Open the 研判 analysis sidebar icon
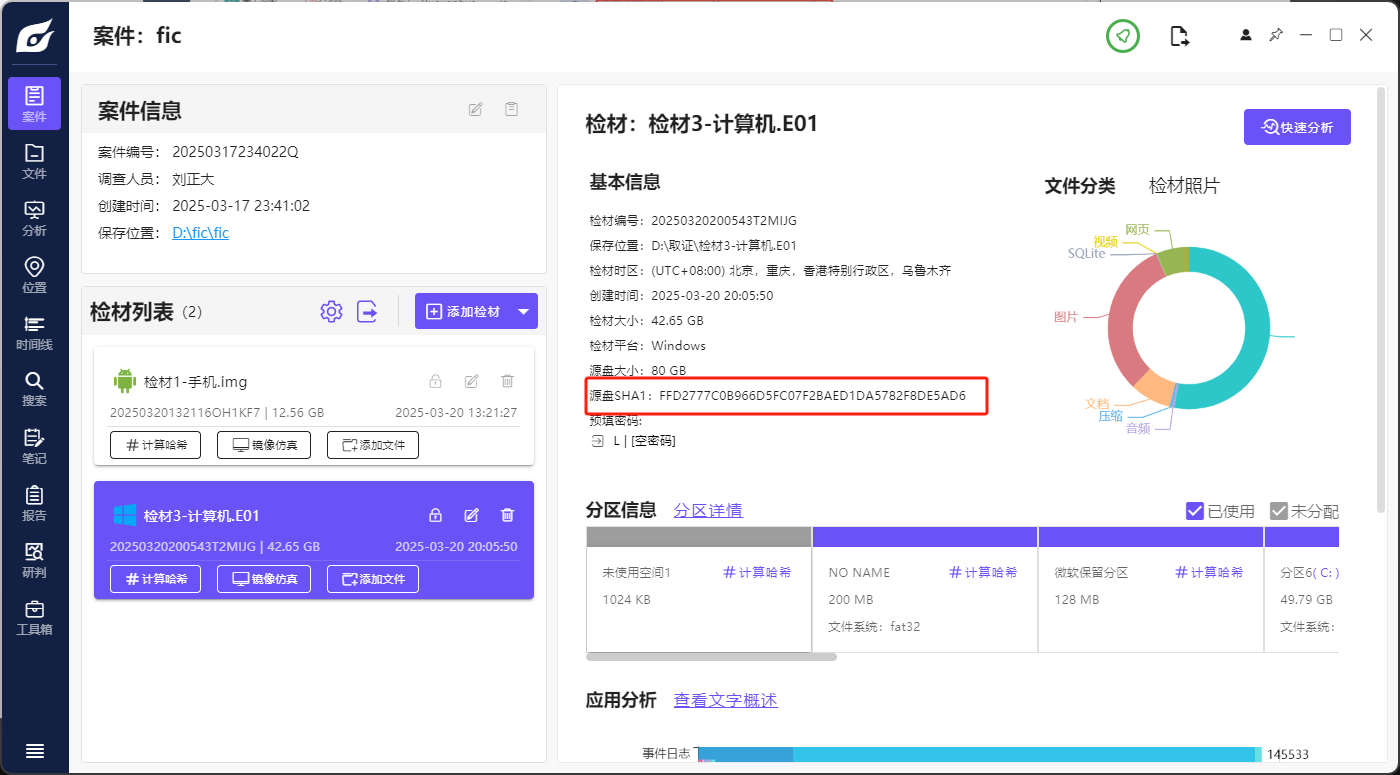Screen dimensions: 1400x775 pos(34,560)
